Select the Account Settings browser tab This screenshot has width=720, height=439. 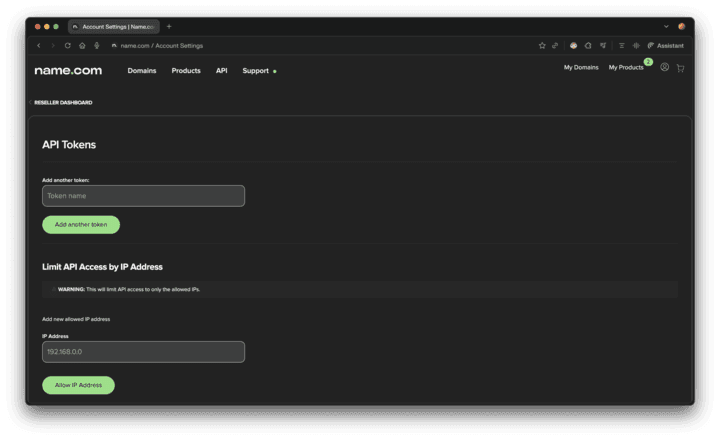pyautogui.click(x=114, y=27)
